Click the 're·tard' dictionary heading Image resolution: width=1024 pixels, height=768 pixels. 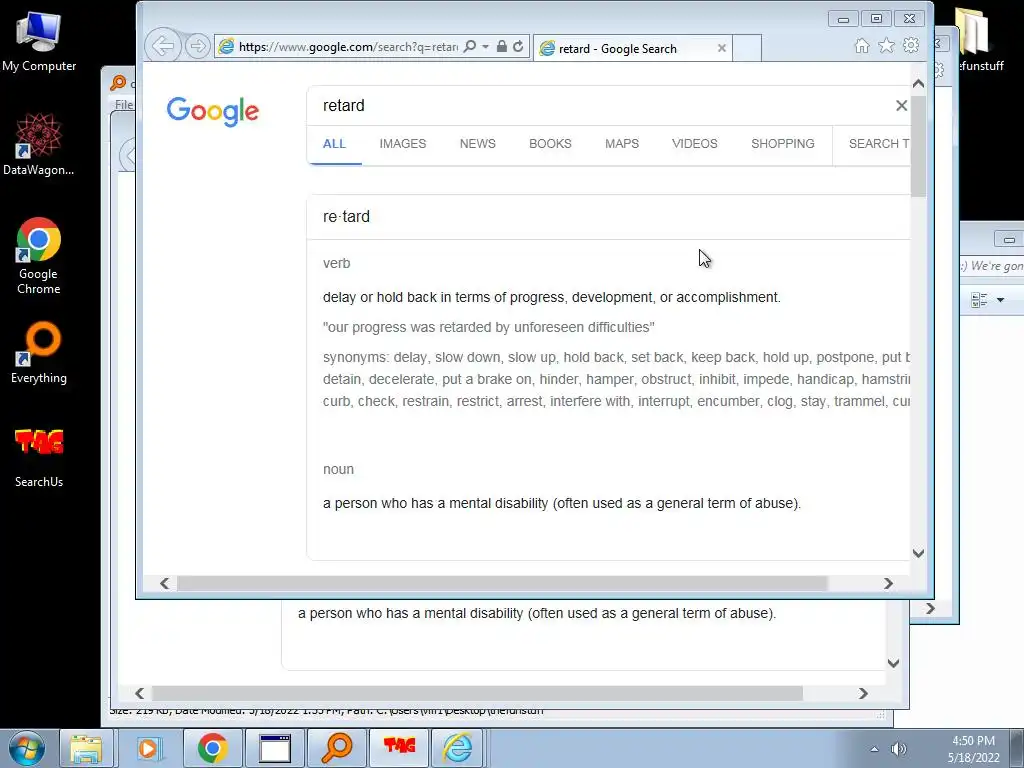click(346, 217)
